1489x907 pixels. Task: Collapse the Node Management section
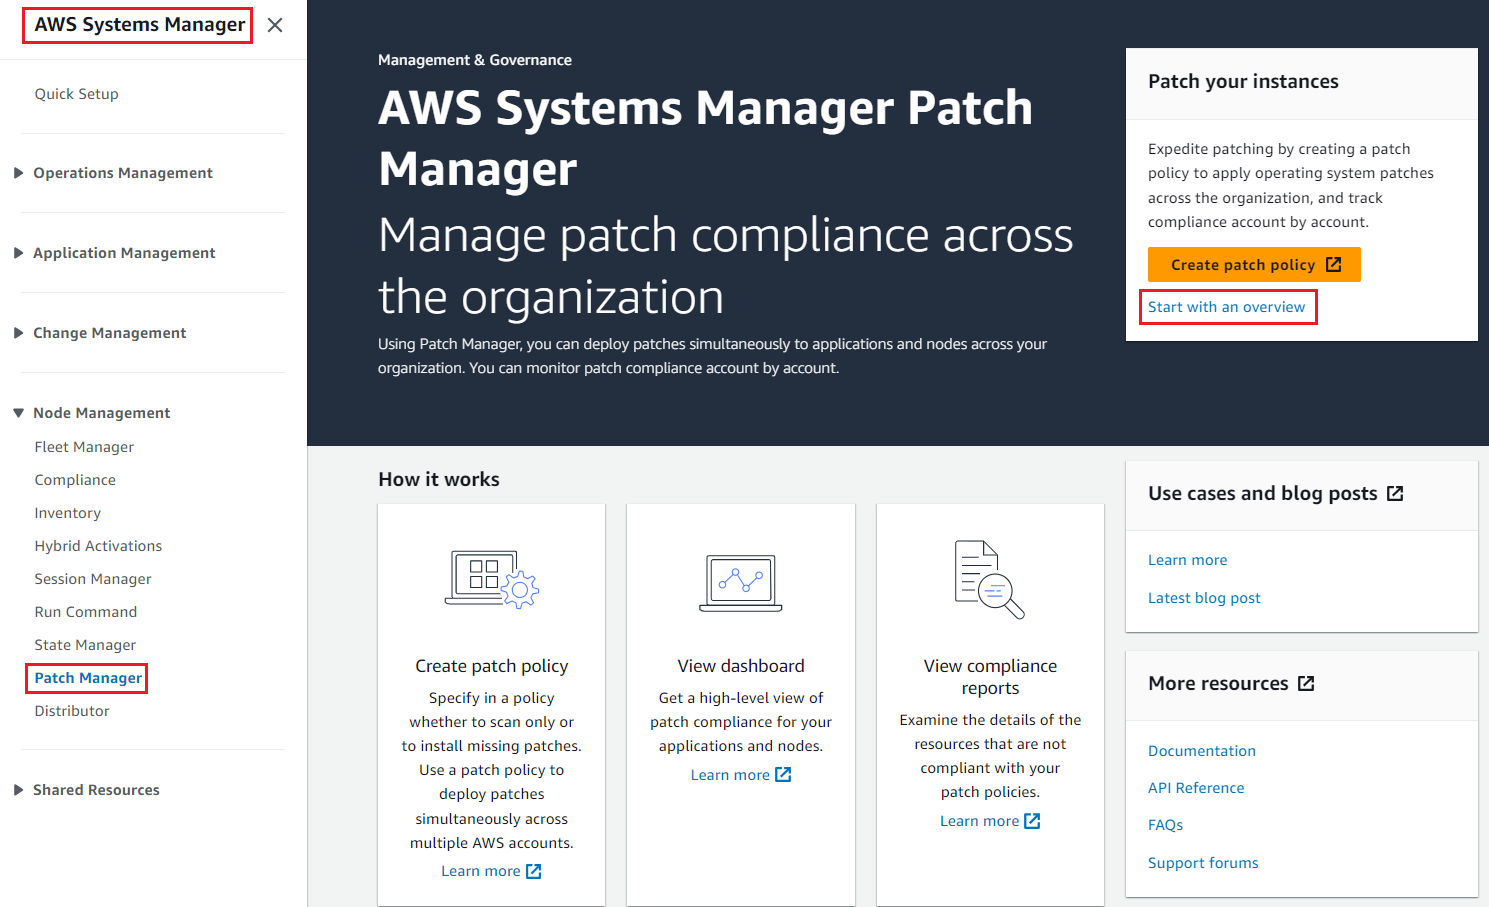[19, 413]
